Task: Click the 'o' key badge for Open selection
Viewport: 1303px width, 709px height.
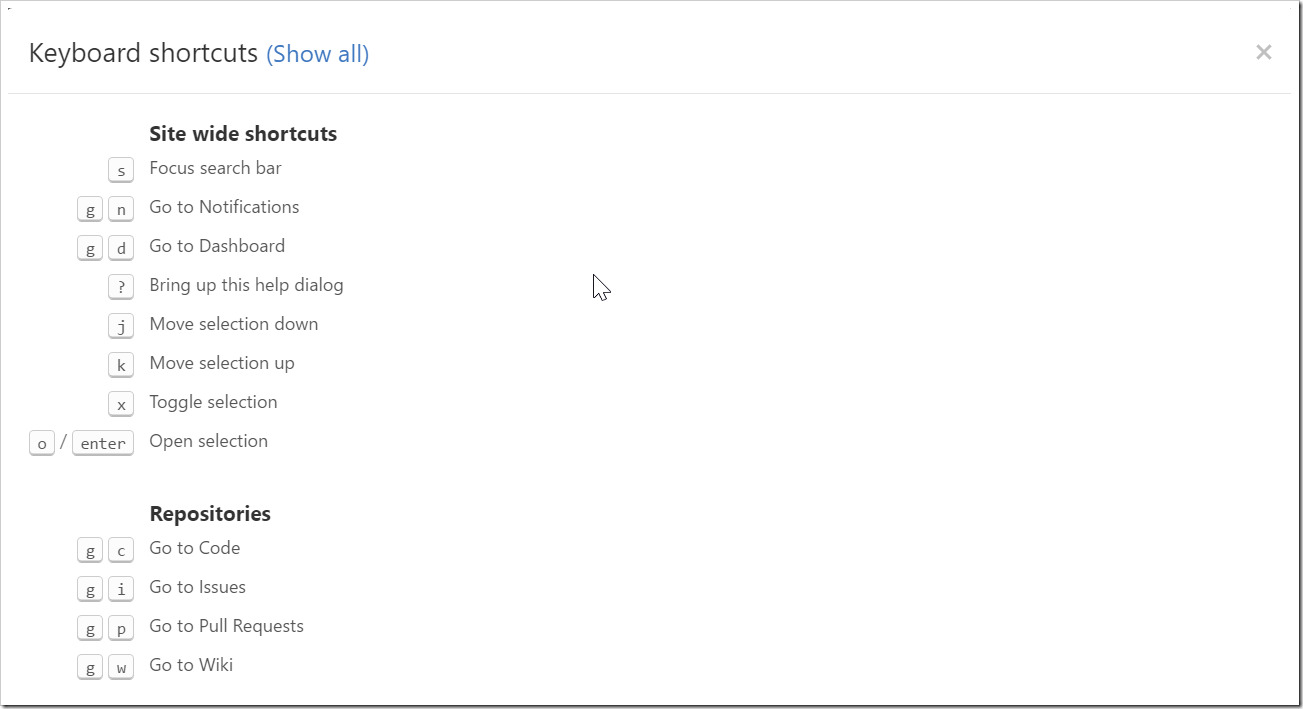Action: tap(42, 442)
